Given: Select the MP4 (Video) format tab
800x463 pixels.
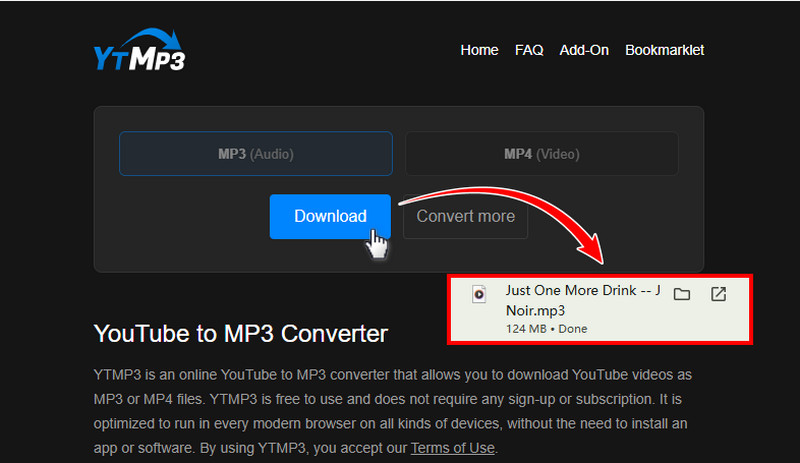Looking at the screenshot, I should [x=542, y=154].
